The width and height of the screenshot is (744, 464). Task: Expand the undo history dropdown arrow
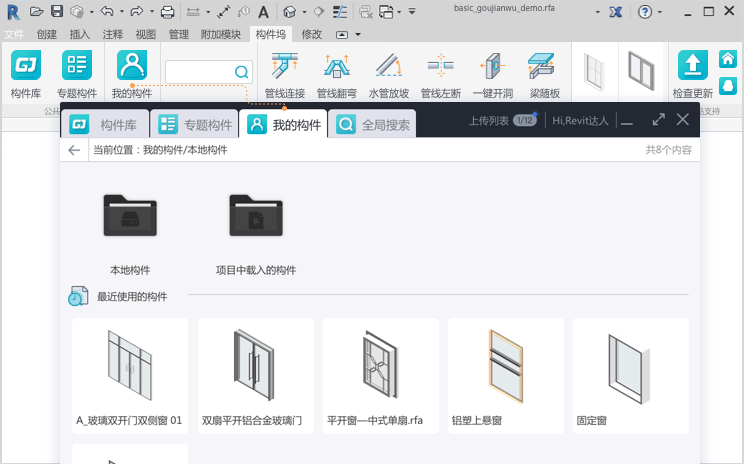click(121, 12)
